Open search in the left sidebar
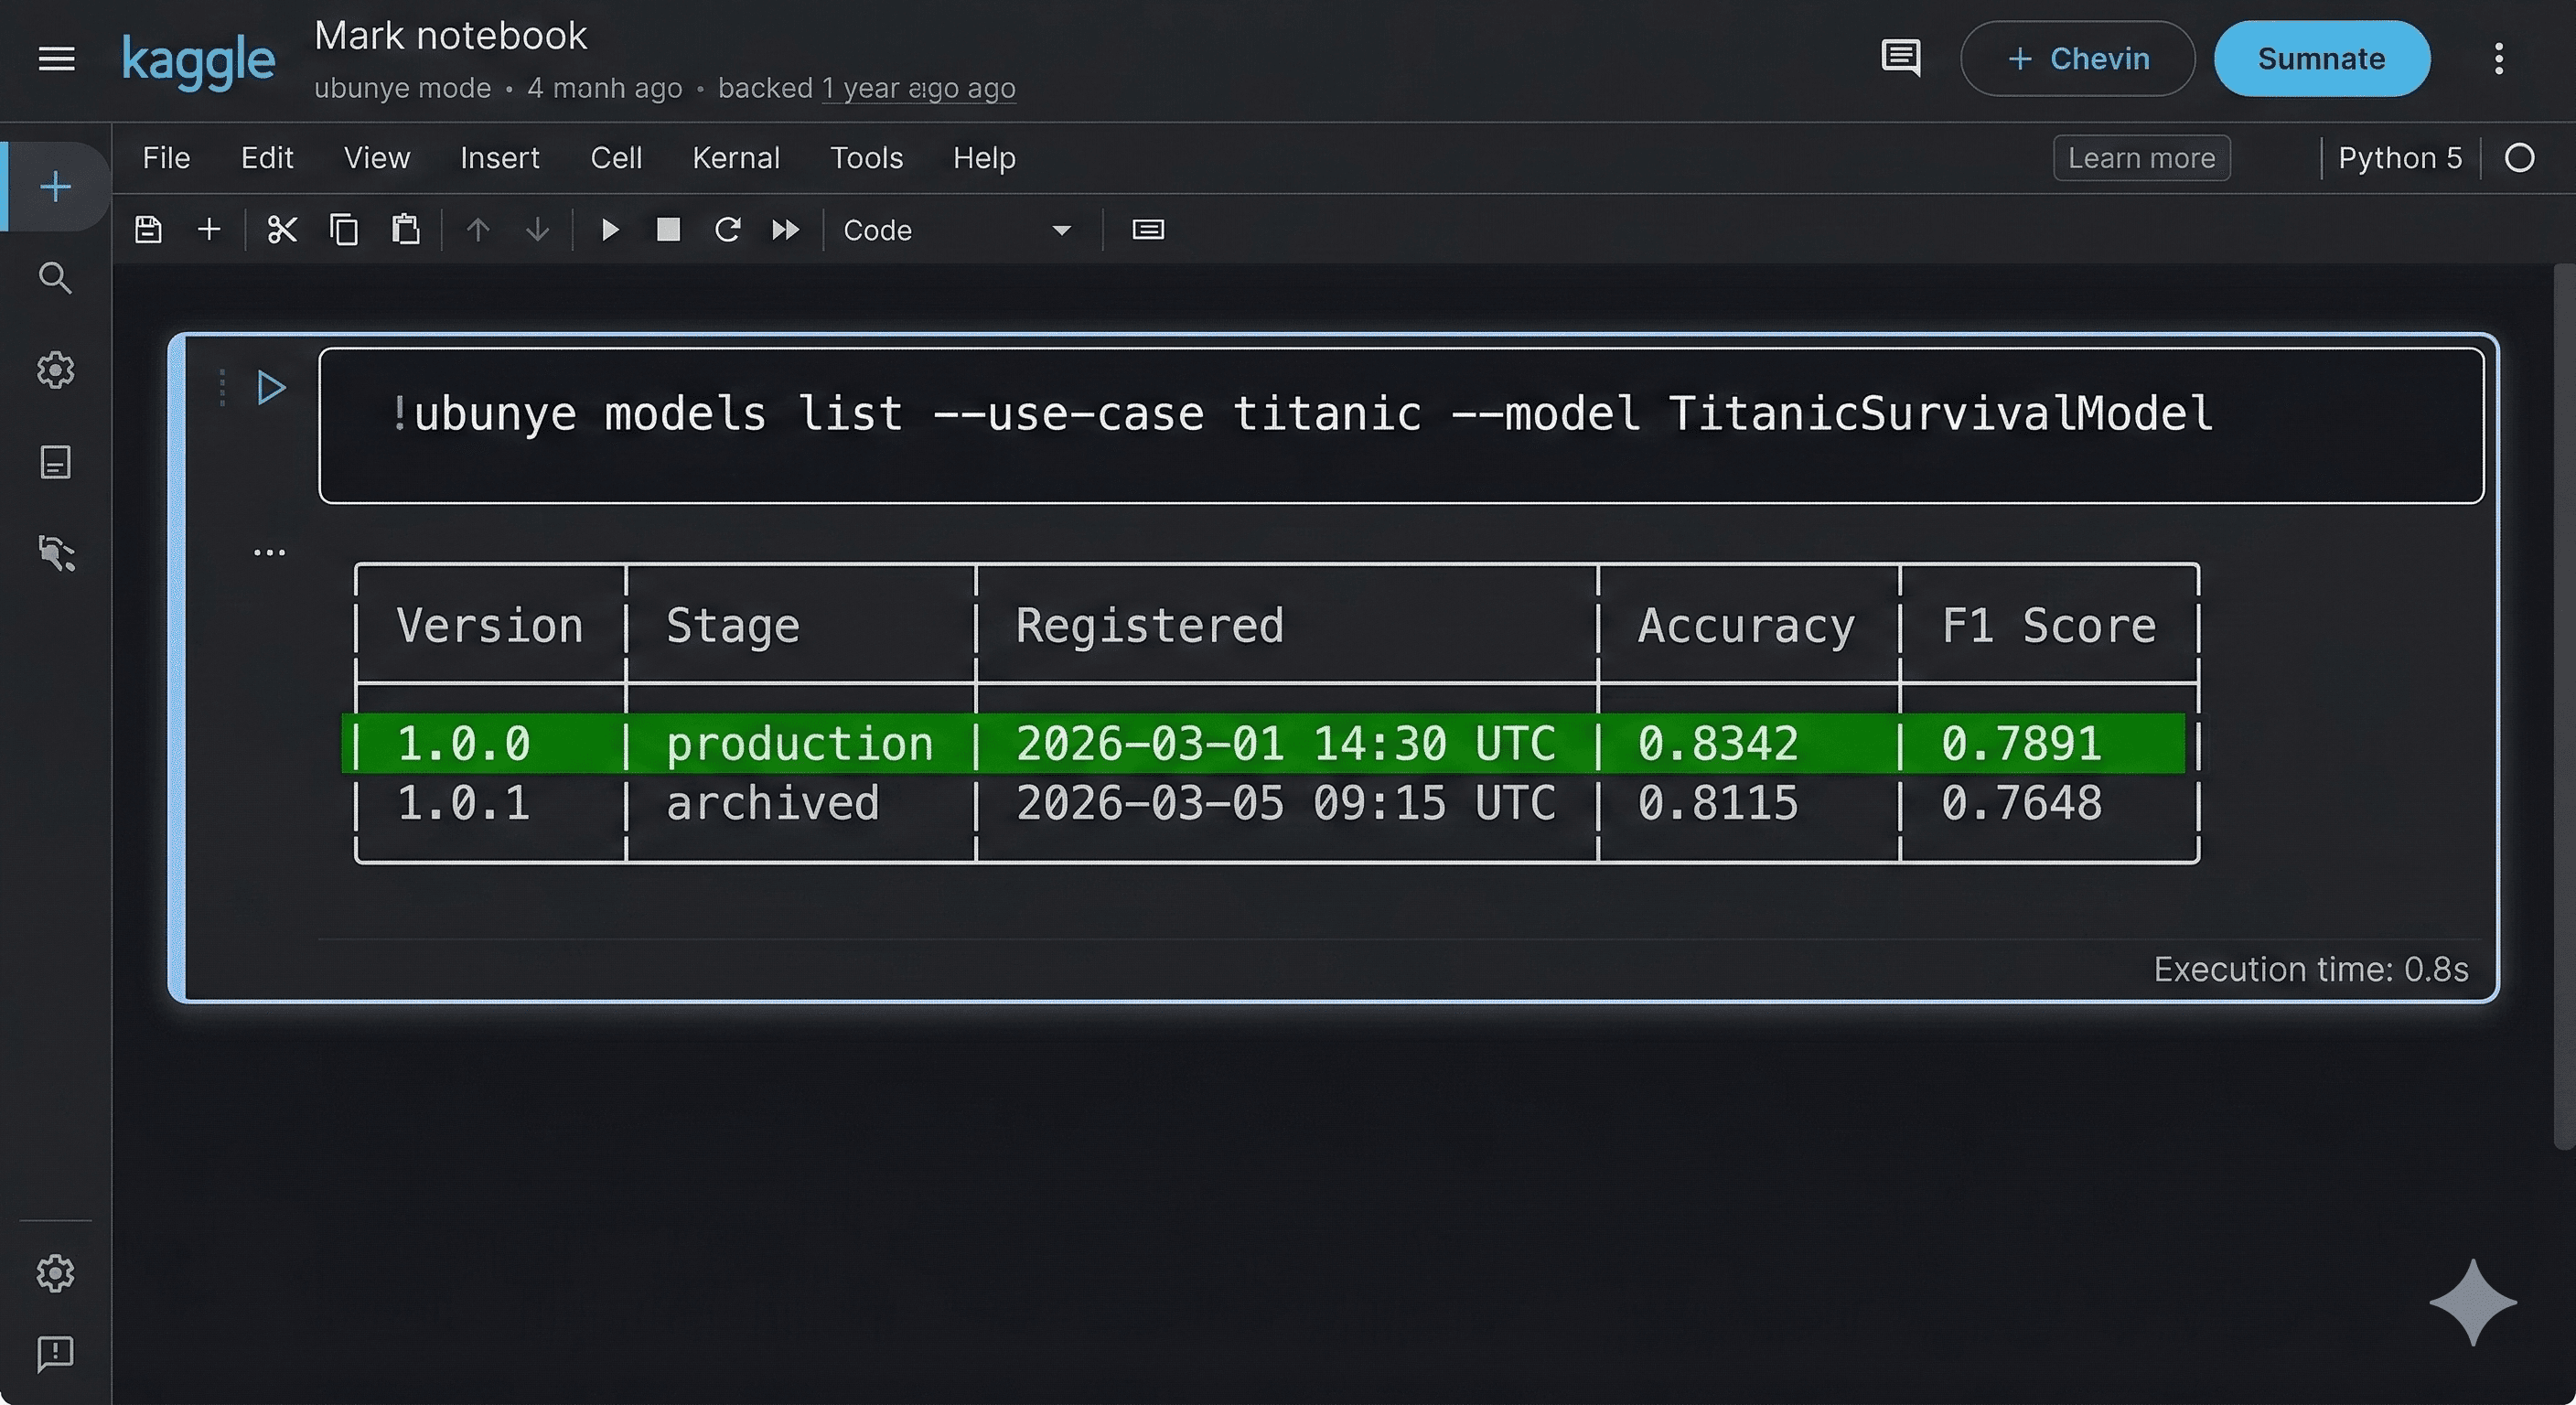 coord(55,278)
